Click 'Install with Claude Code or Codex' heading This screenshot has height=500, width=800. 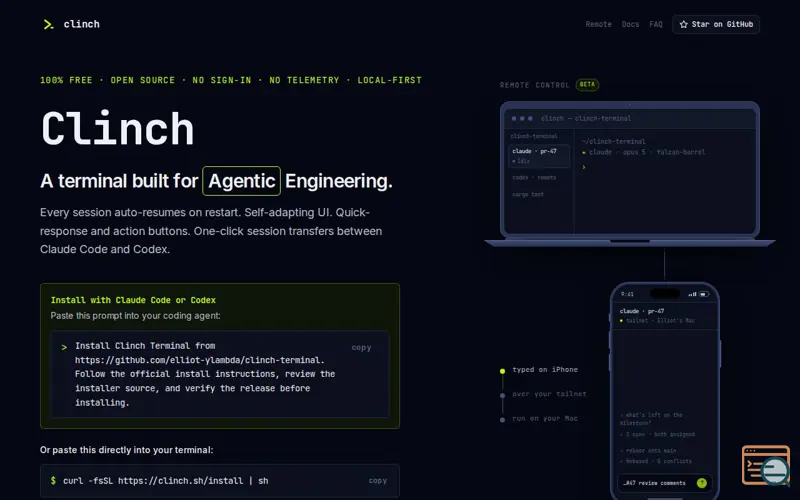pos(133,300)
